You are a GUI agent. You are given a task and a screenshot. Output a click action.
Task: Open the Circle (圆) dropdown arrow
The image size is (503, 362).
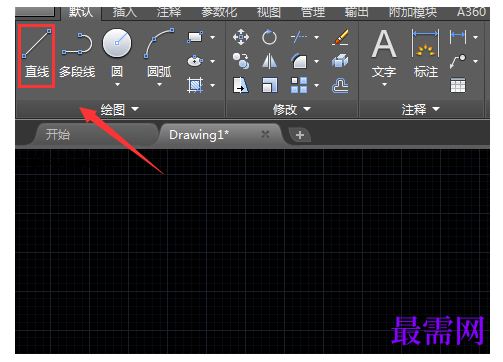tap(117, 85)
